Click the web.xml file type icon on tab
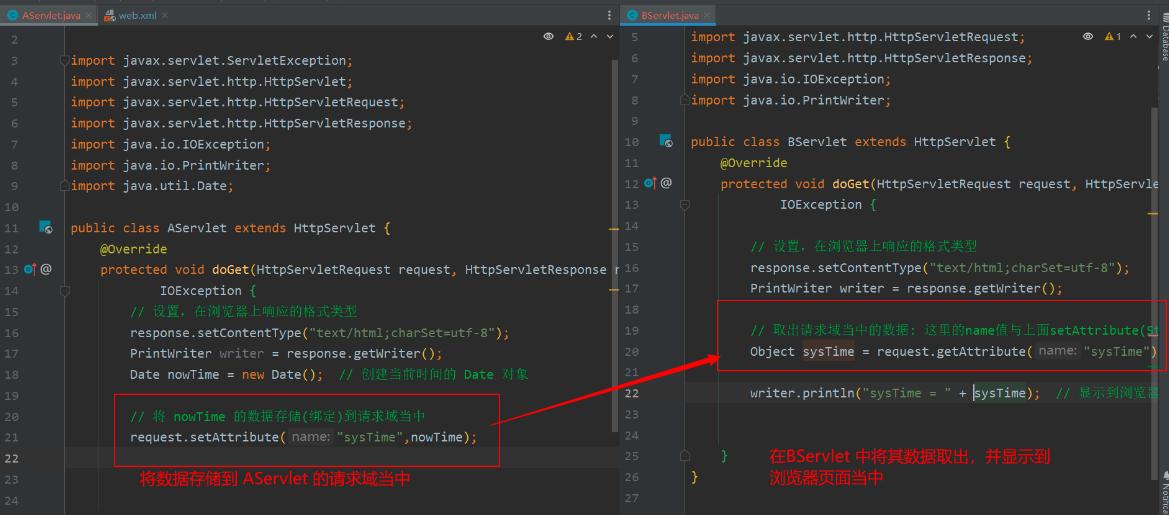Viewport: 1169px width, 515px height. coord(110,15)
